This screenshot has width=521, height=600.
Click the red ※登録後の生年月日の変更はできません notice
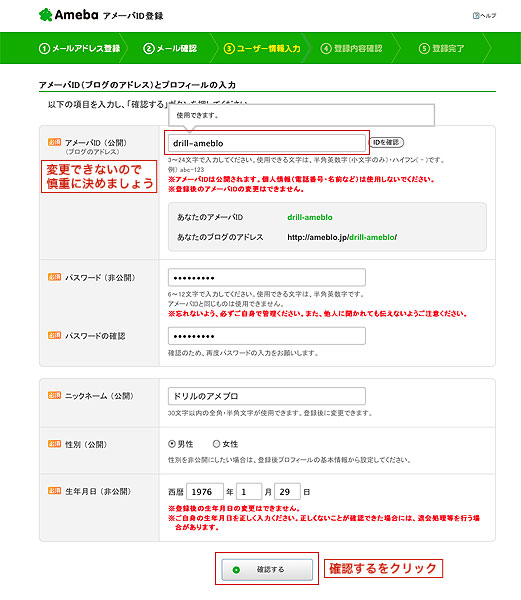pyautogui.click(x=234, y=509)
